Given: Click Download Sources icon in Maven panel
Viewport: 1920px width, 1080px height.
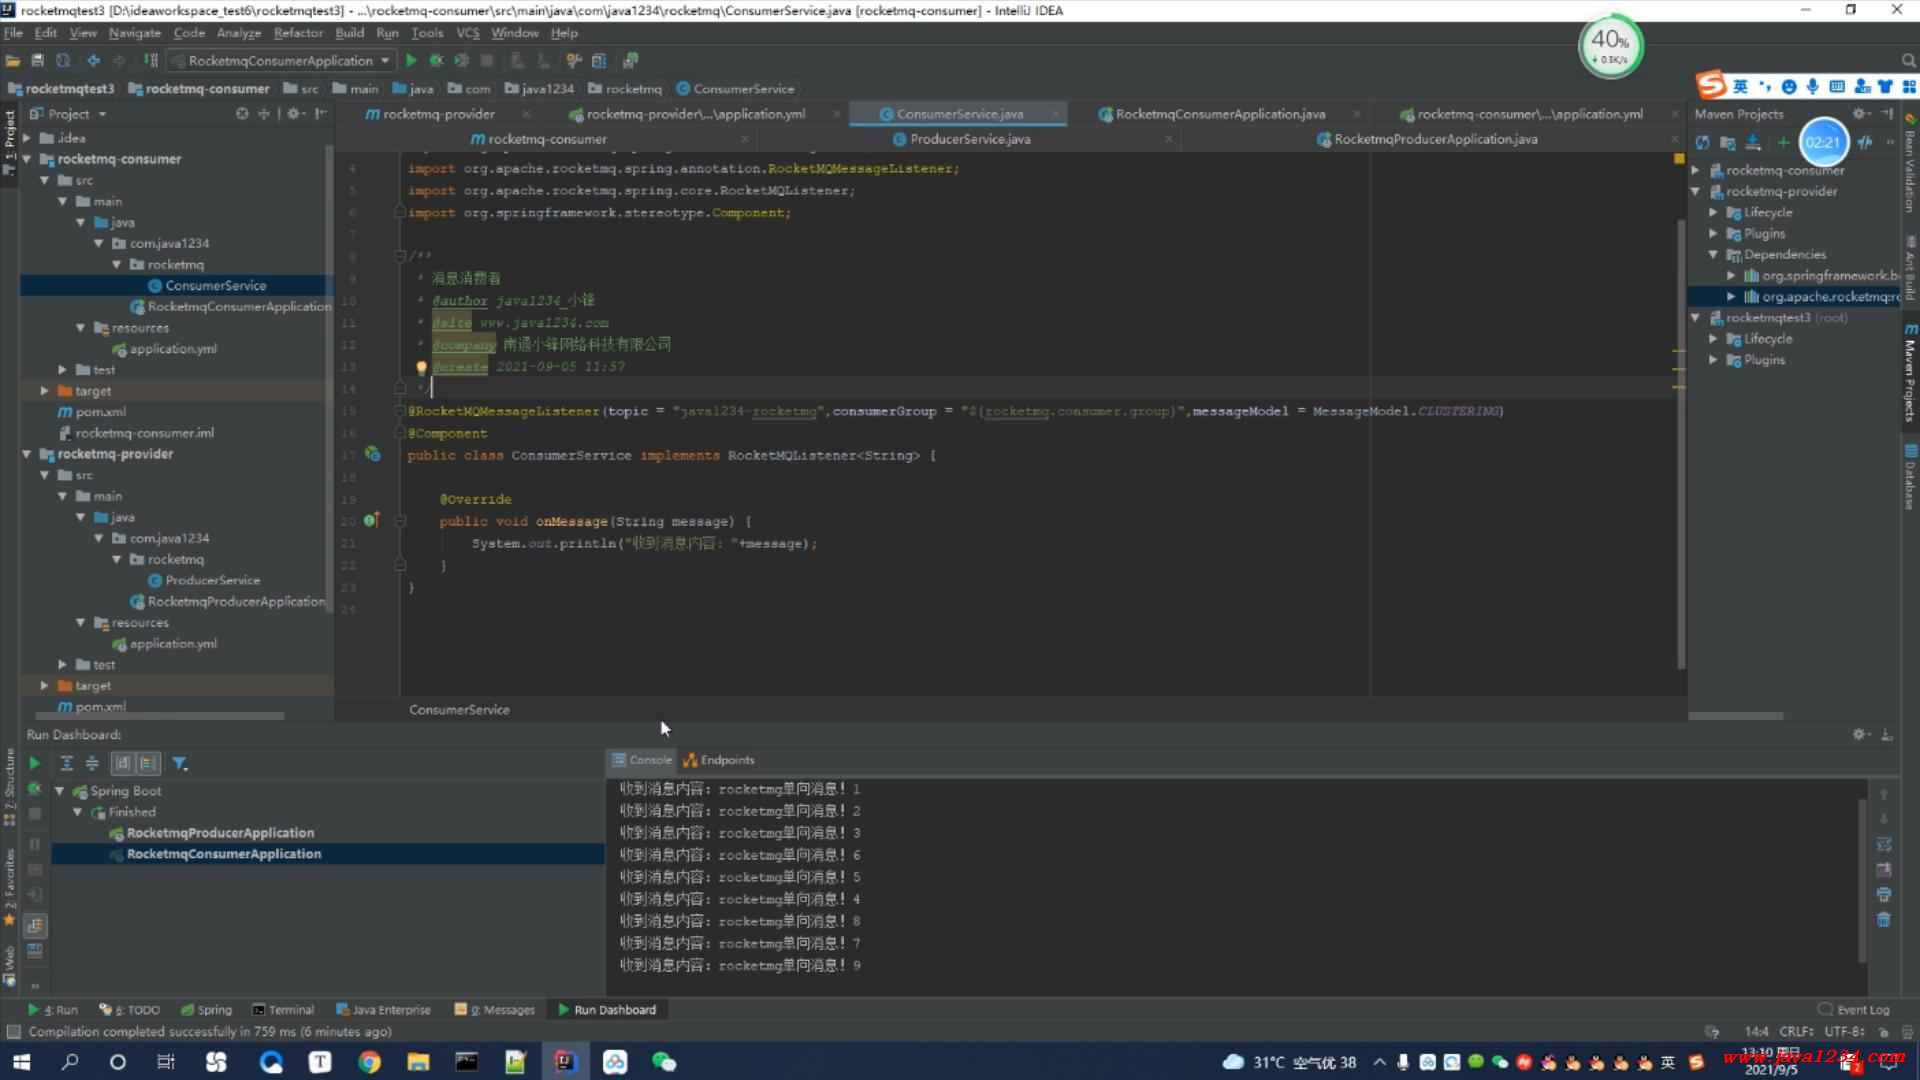Looking at the screenshot, I should point(1752,142).
